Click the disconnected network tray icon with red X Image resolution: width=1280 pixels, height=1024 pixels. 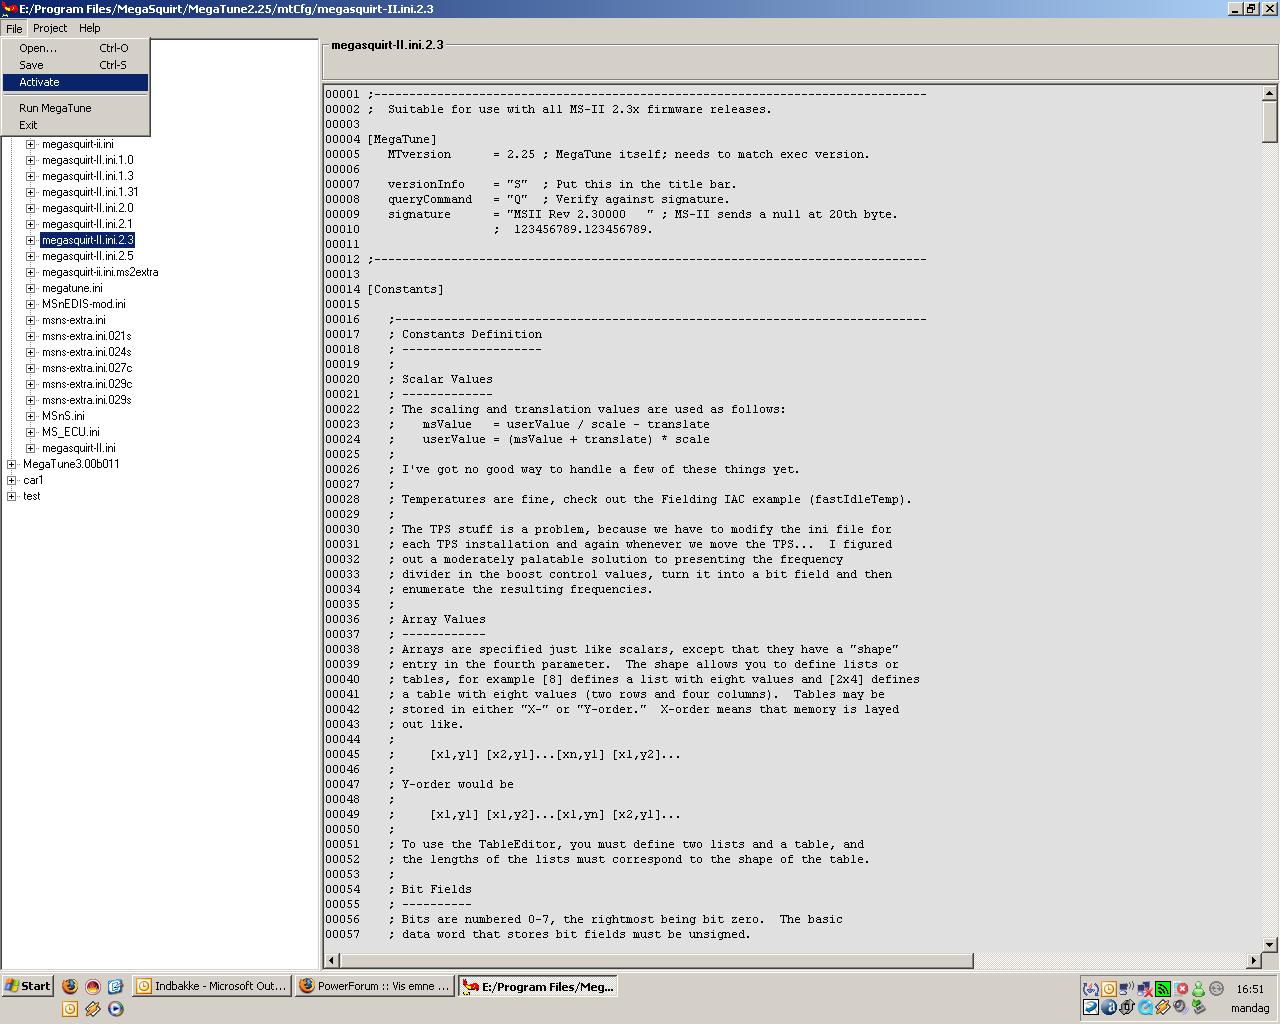(x=1146, y=989)
